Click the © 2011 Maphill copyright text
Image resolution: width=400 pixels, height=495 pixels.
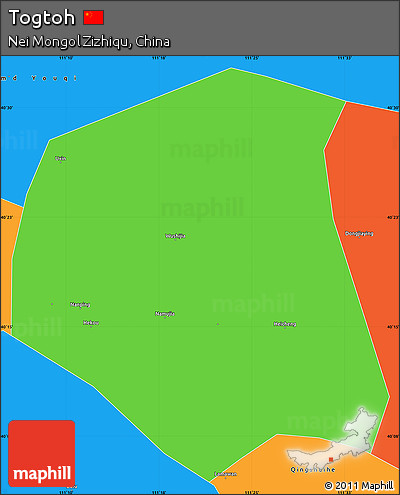pos(359,485)
